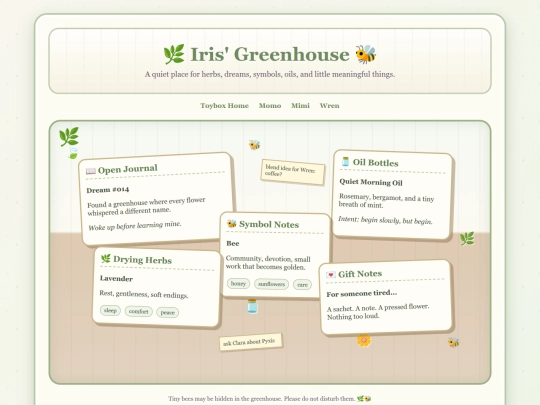Screen dimensions: 540x405
Task: Click the 'Bee' symbol title
Action: point(233,243)
